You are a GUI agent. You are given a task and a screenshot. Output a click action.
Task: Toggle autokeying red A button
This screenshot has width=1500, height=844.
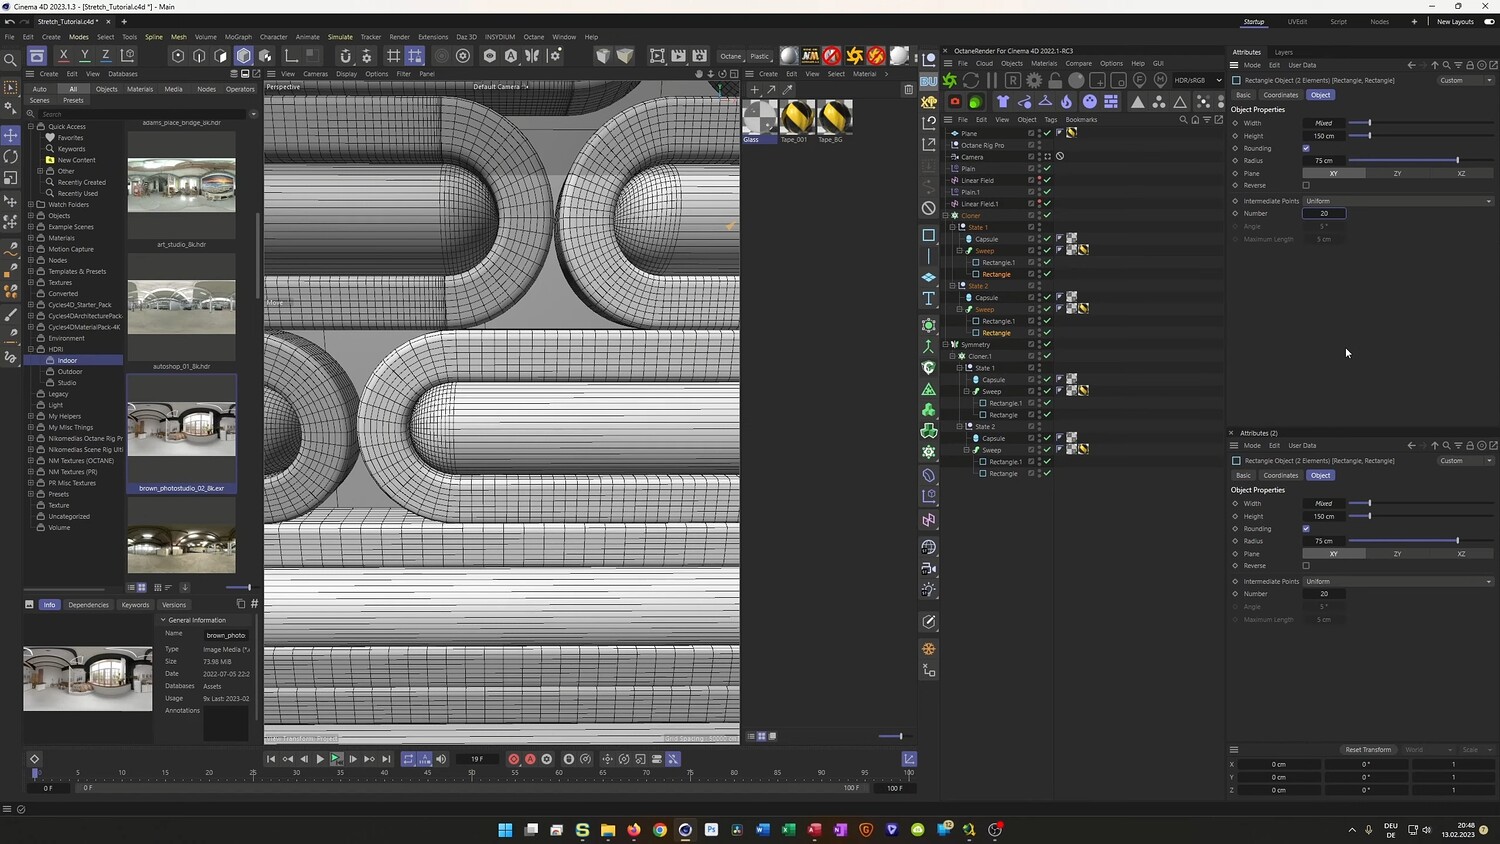coord(530,759)
